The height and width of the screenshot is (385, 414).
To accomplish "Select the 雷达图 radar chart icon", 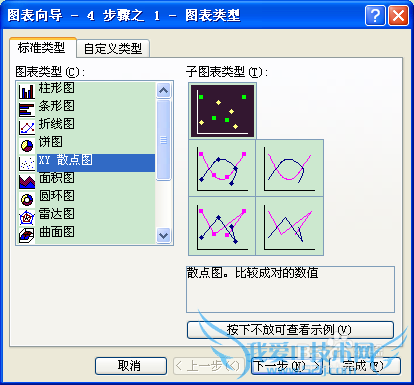I will click(x=27, y=217).
